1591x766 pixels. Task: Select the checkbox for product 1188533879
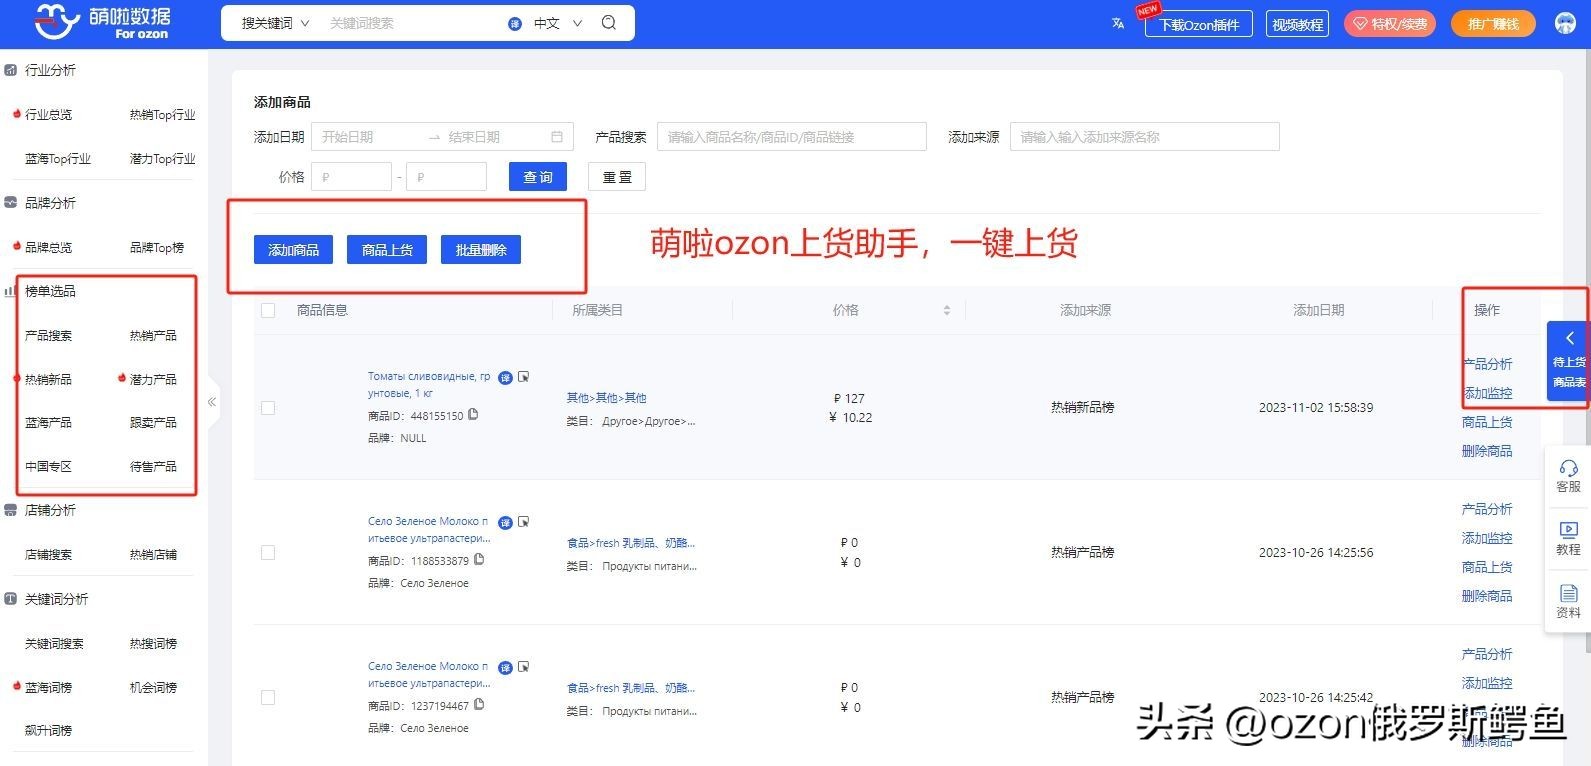point(268,552)
